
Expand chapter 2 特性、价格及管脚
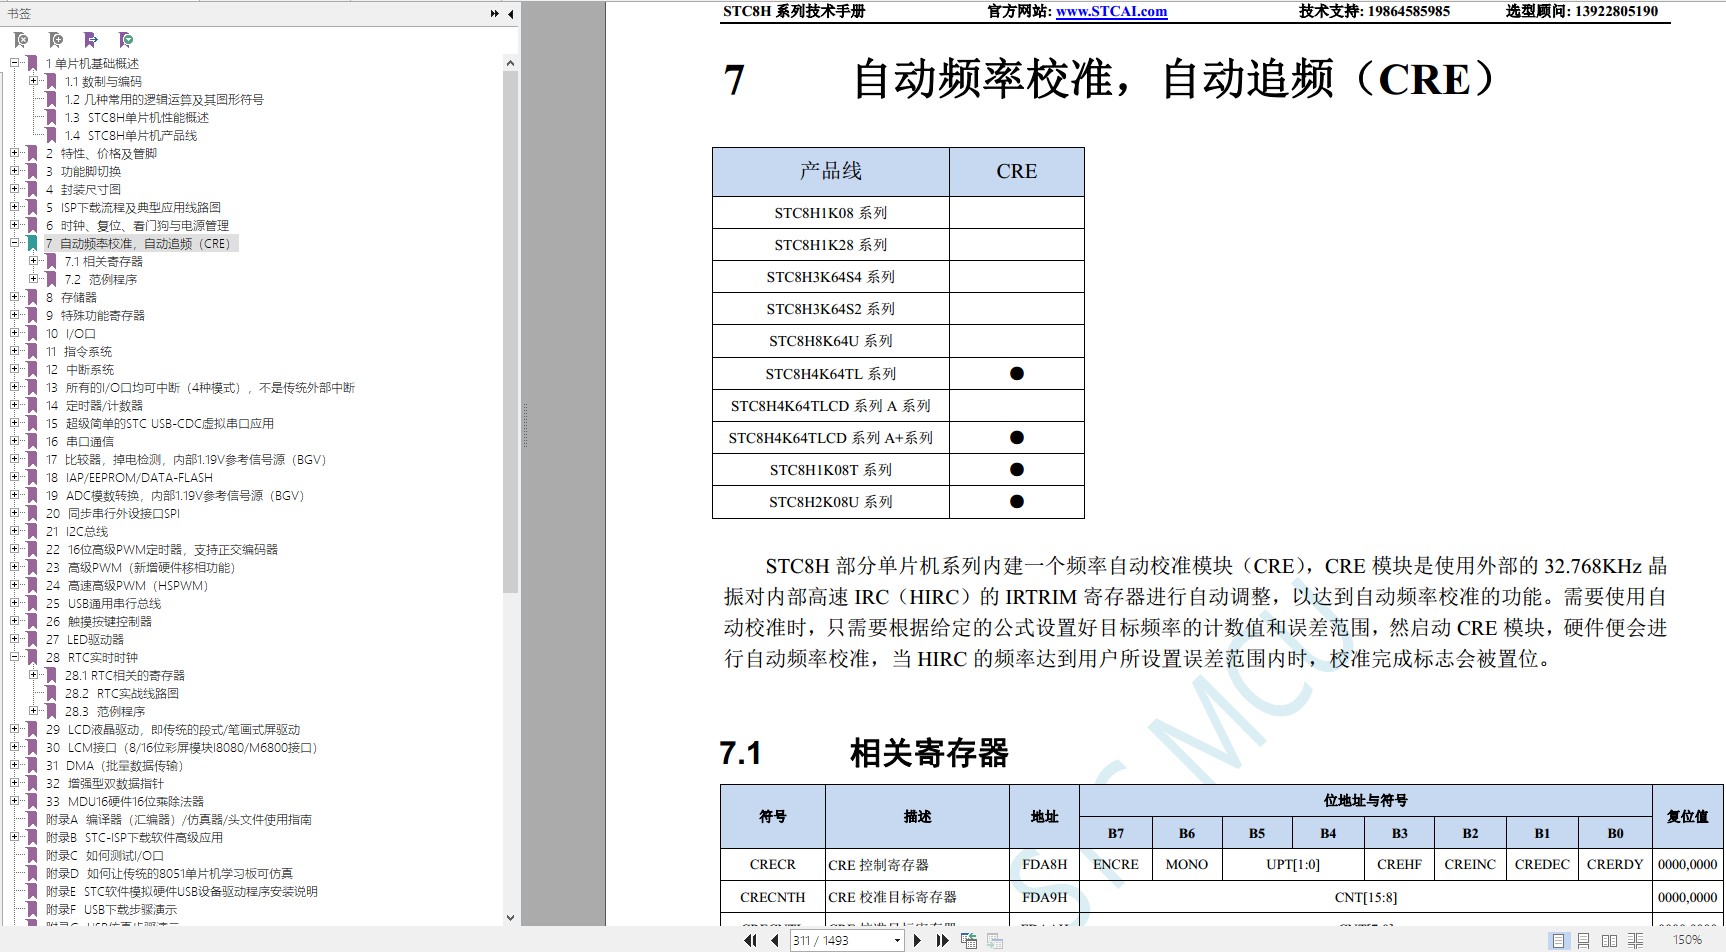[15, 153]
